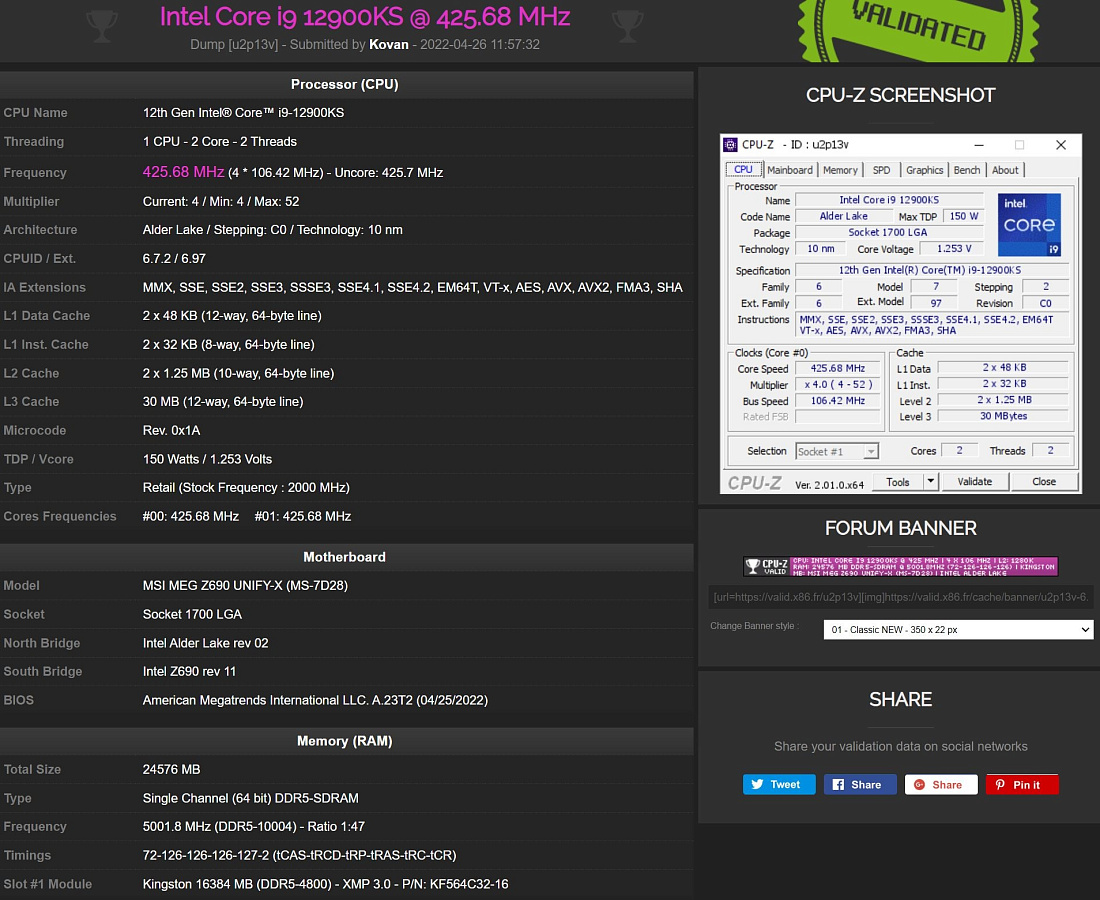
Task: Click the green VALIDATED stamp badge
Action: tap(918, 29)
